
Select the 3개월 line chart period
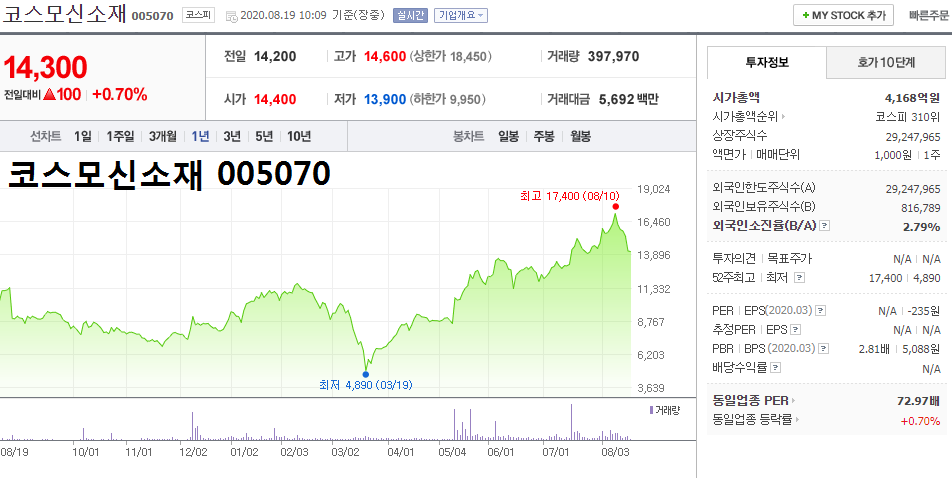163,137
